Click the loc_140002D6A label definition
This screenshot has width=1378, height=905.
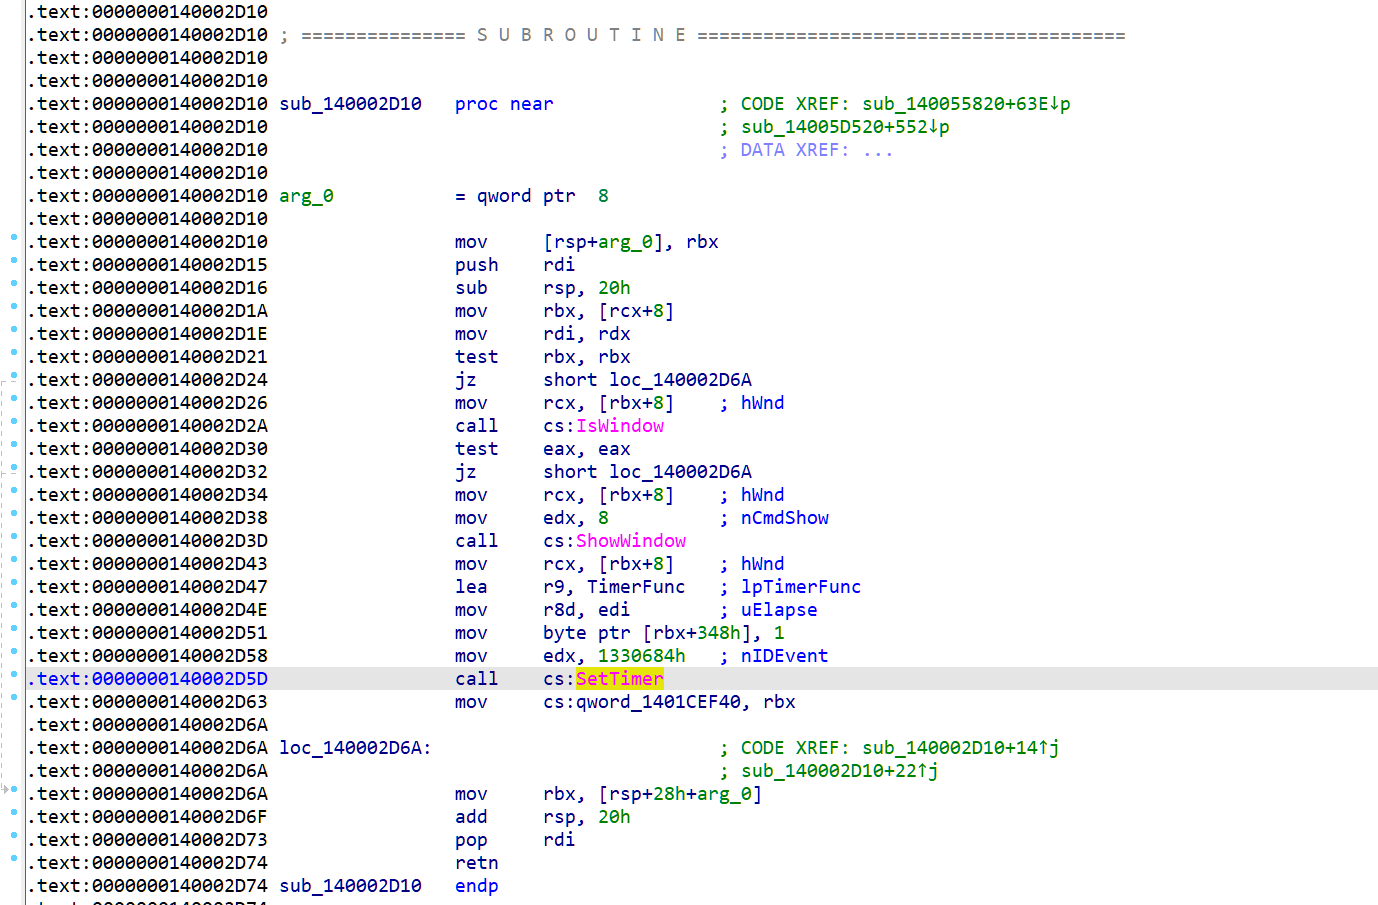tap(354, 748)
